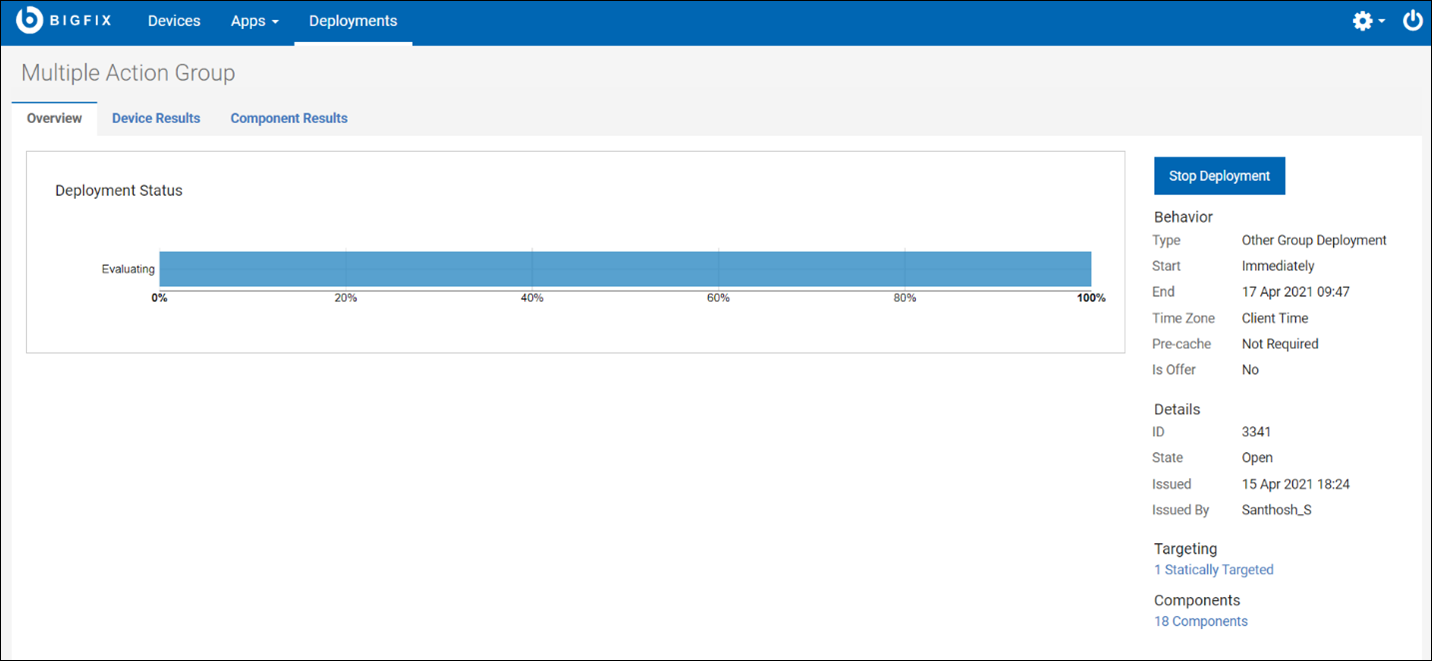The width and height of the screenshot is (1432, 661).
Task: Click the Multiple Action Group title
Action: click(128, 73)
